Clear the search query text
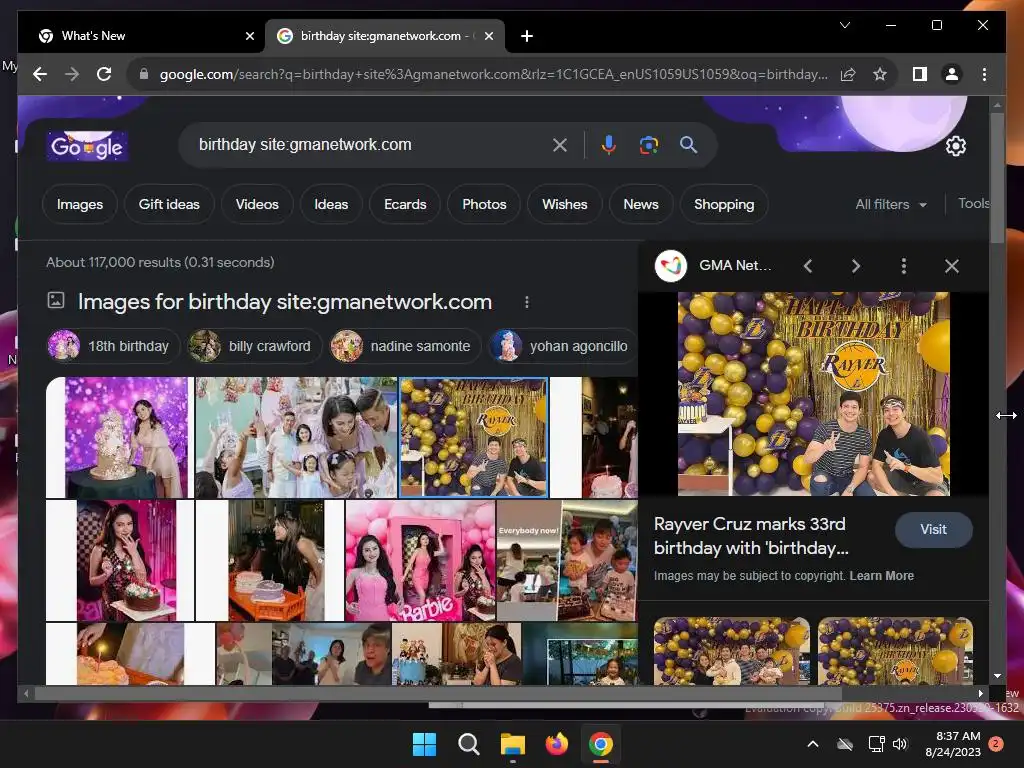 (560, 145)
